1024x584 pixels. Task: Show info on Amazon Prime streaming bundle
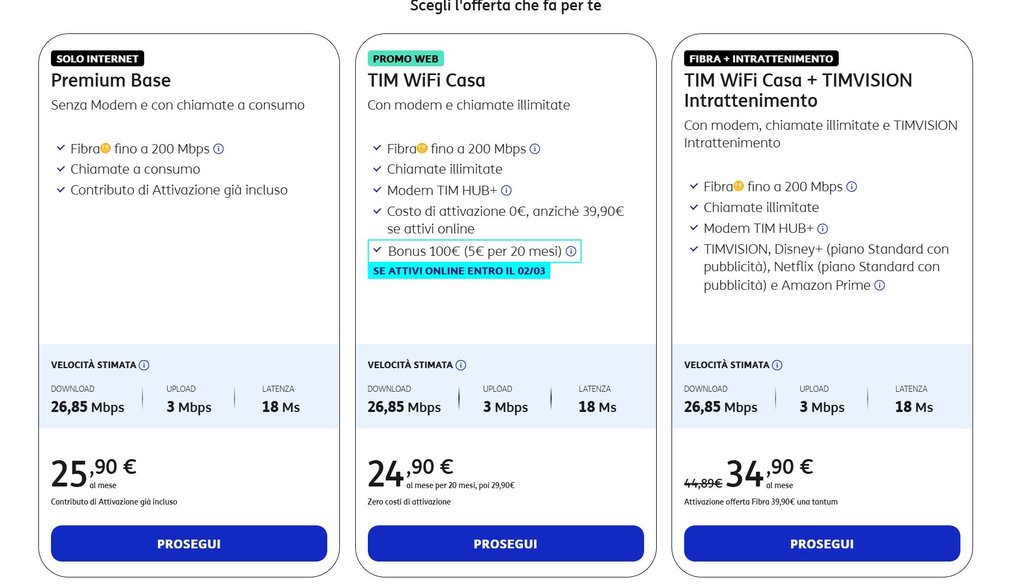tap(880, 286)
